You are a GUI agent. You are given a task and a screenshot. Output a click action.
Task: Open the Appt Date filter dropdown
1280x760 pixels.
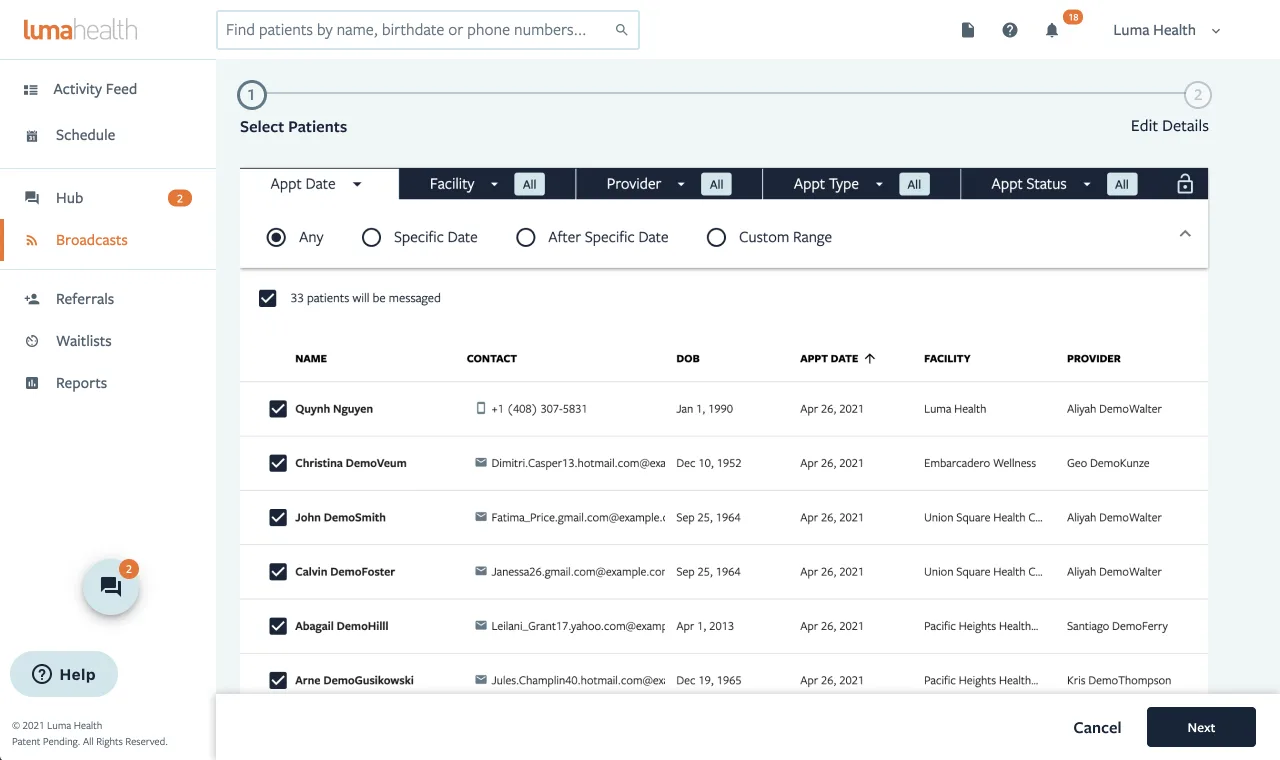pos(316,184)
